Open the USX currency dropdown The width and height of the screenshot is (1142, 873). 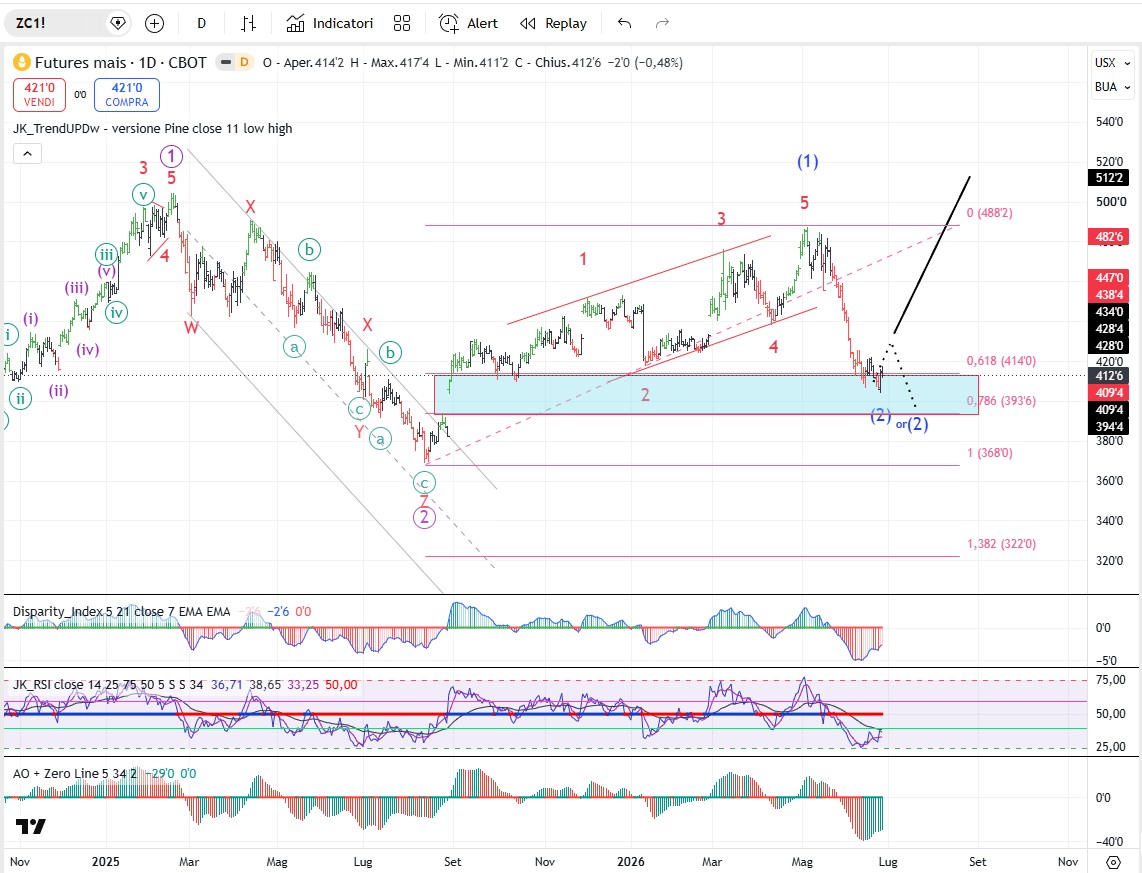point(1112,63)
